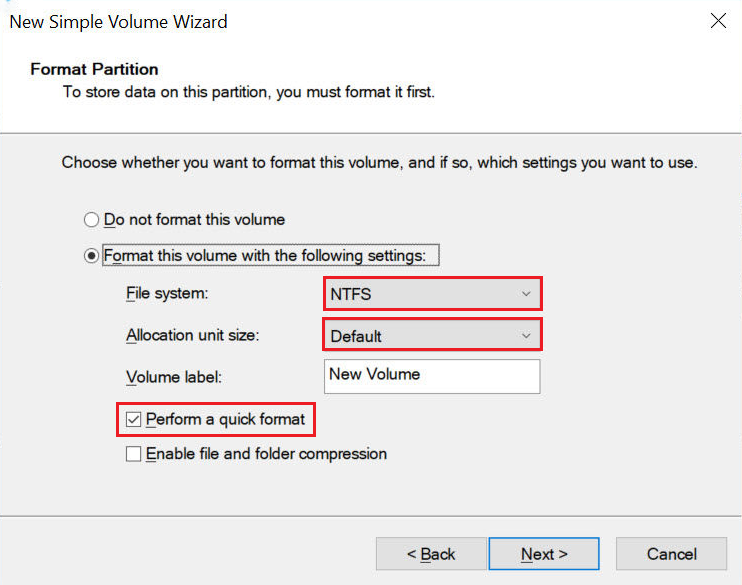Click the "Allocation unit size:" label text
The image size is (742, 585).
coord(192,335)
